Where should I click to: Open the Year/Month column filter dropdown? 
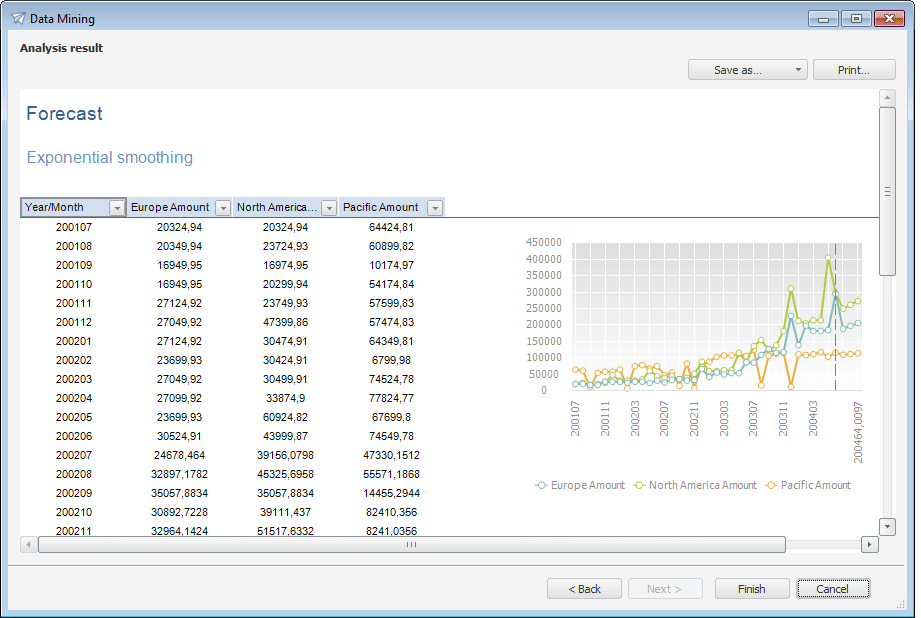coord(117,207)
